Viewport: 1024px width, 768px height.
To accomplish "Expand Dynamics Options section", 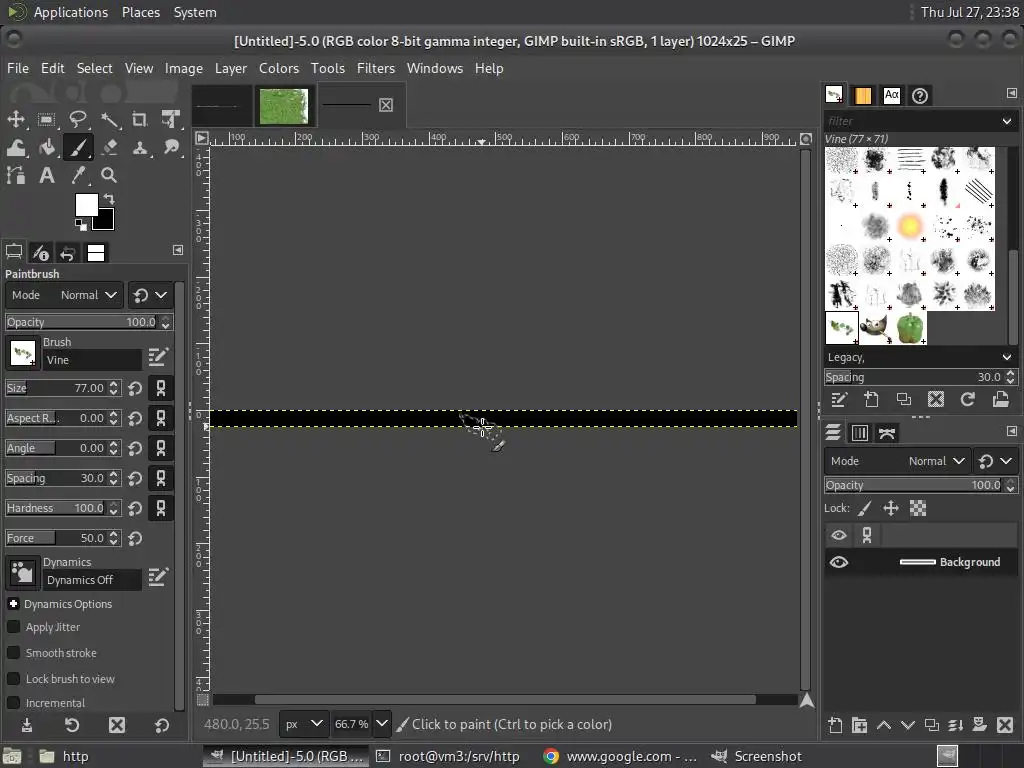I will pyautogui.click(x=13, y=604).
